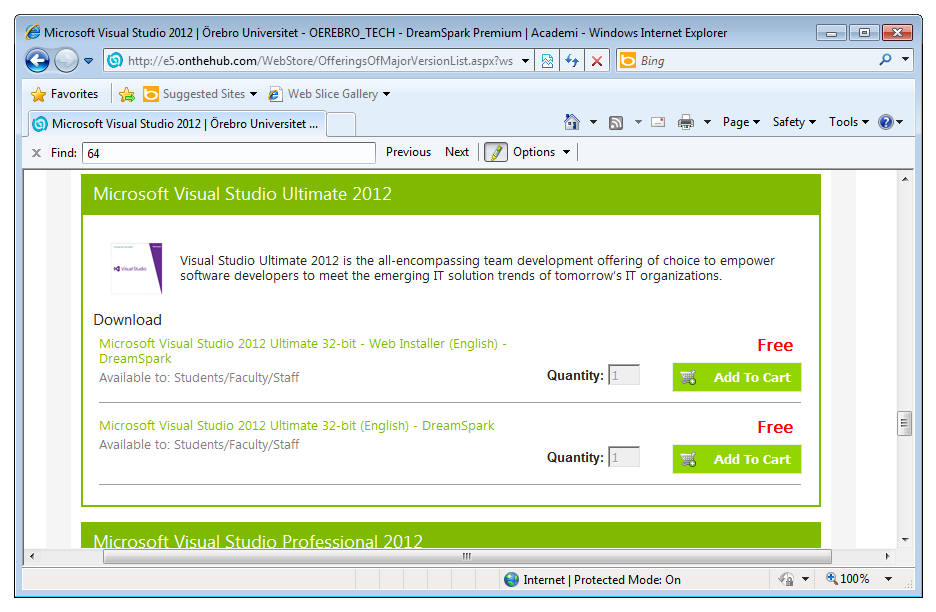The width and height of the screenshot is (936, 612).
Task: Refresh the page with the refresh icon
Action: [x=572, y=60]
